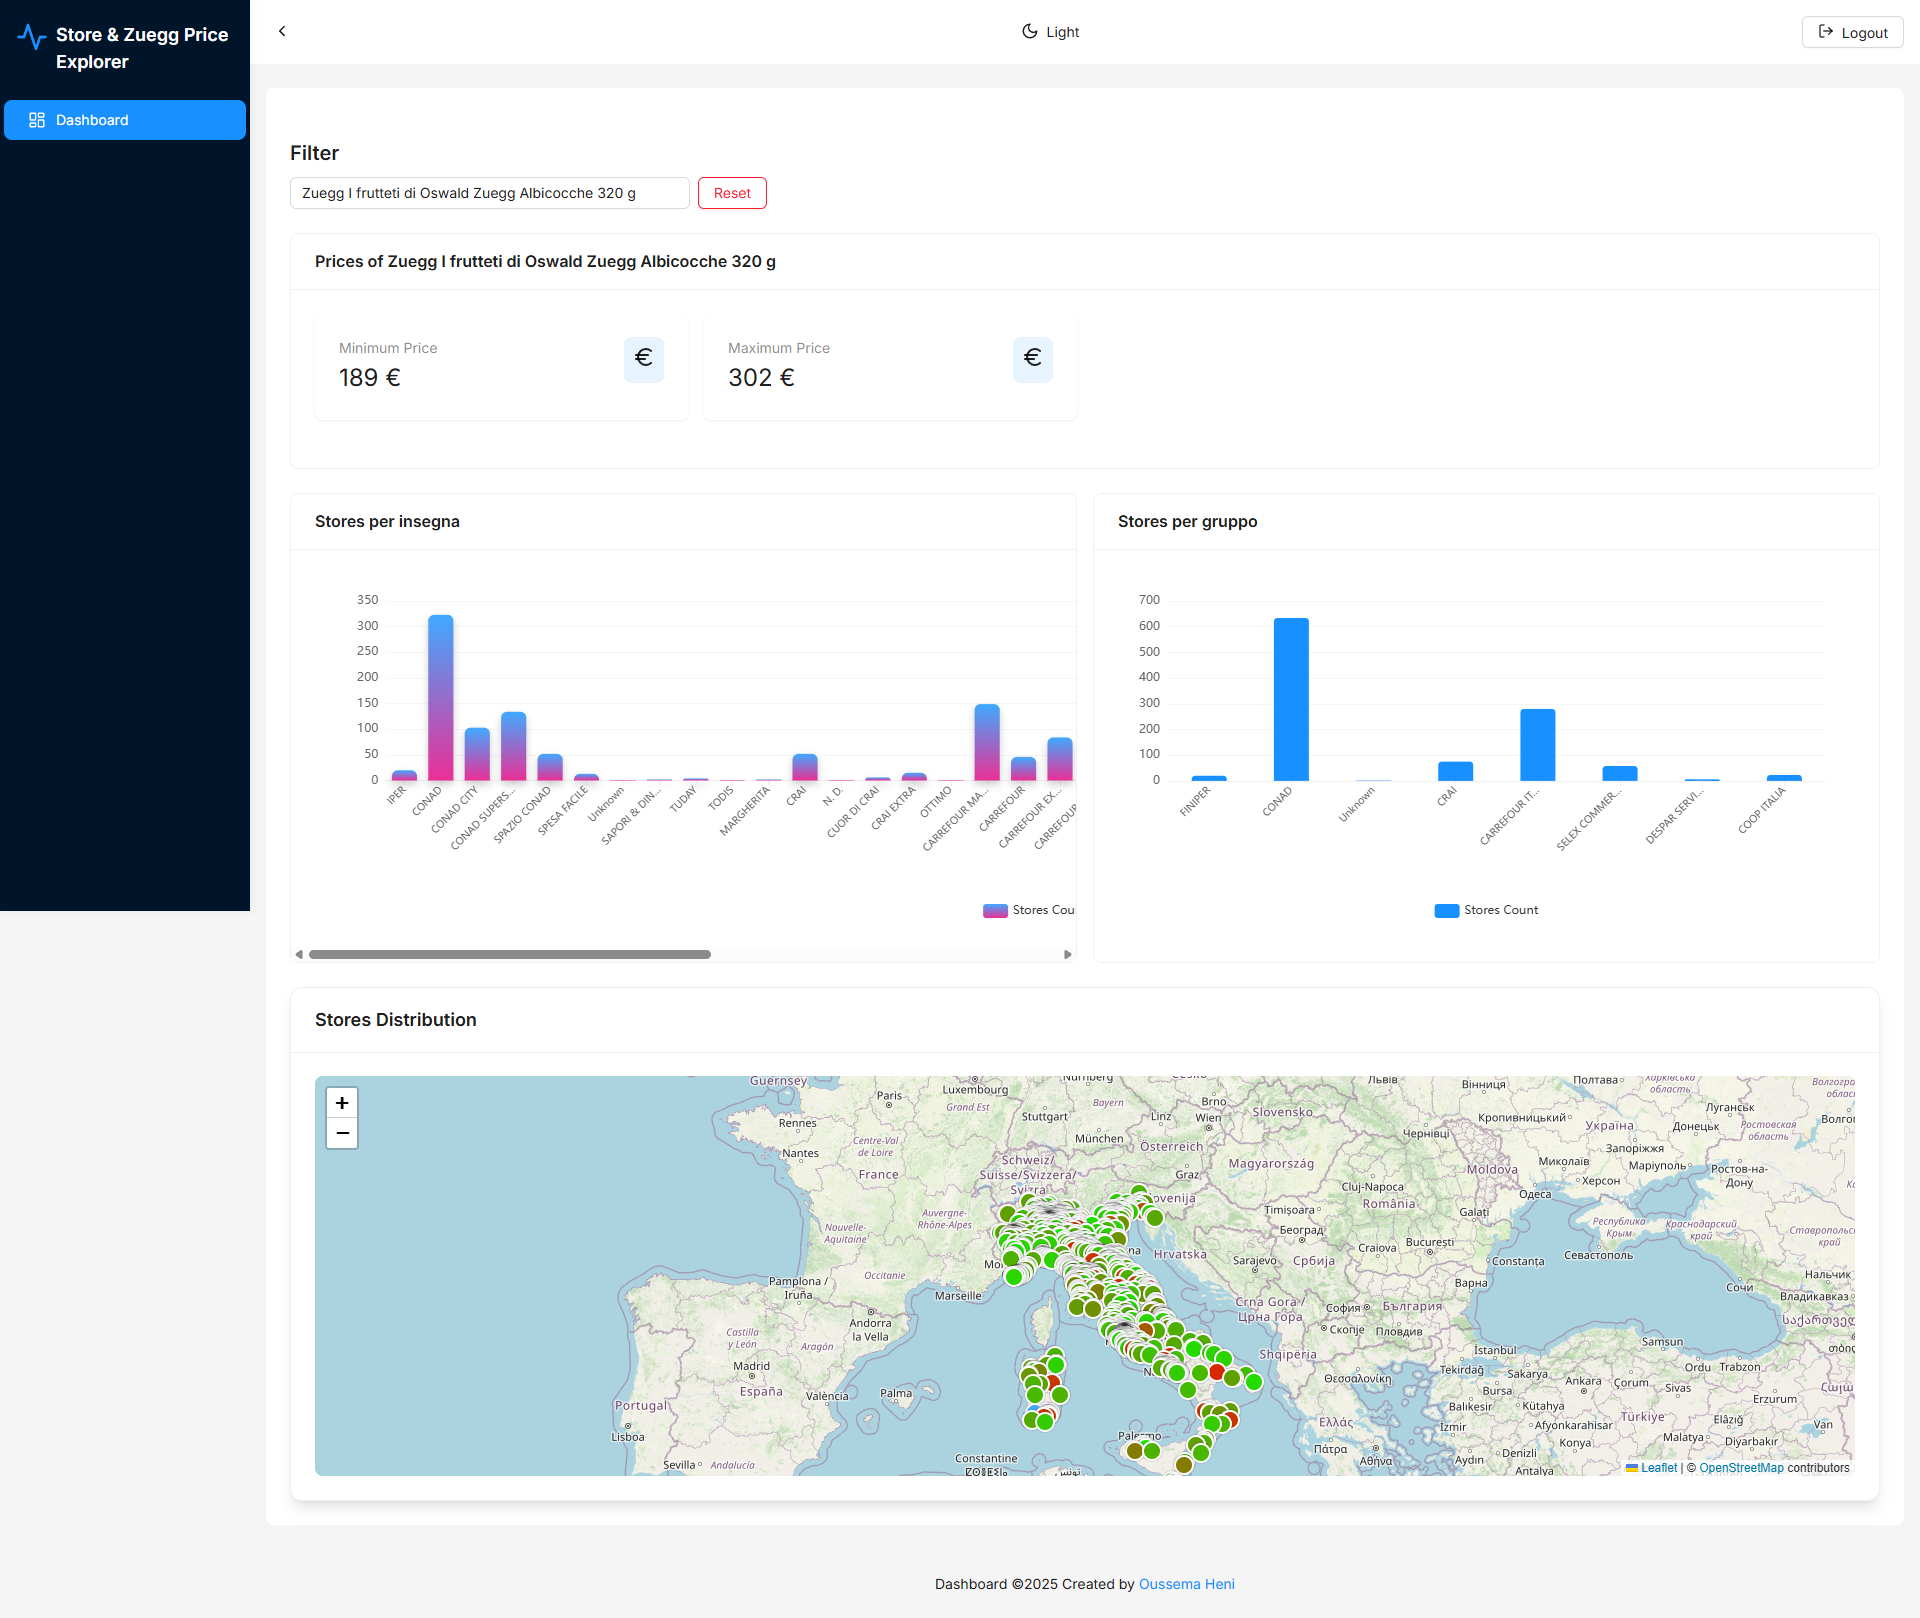Zoom out on the stores map
Screen dimensions: 1920x1618
342,1134
